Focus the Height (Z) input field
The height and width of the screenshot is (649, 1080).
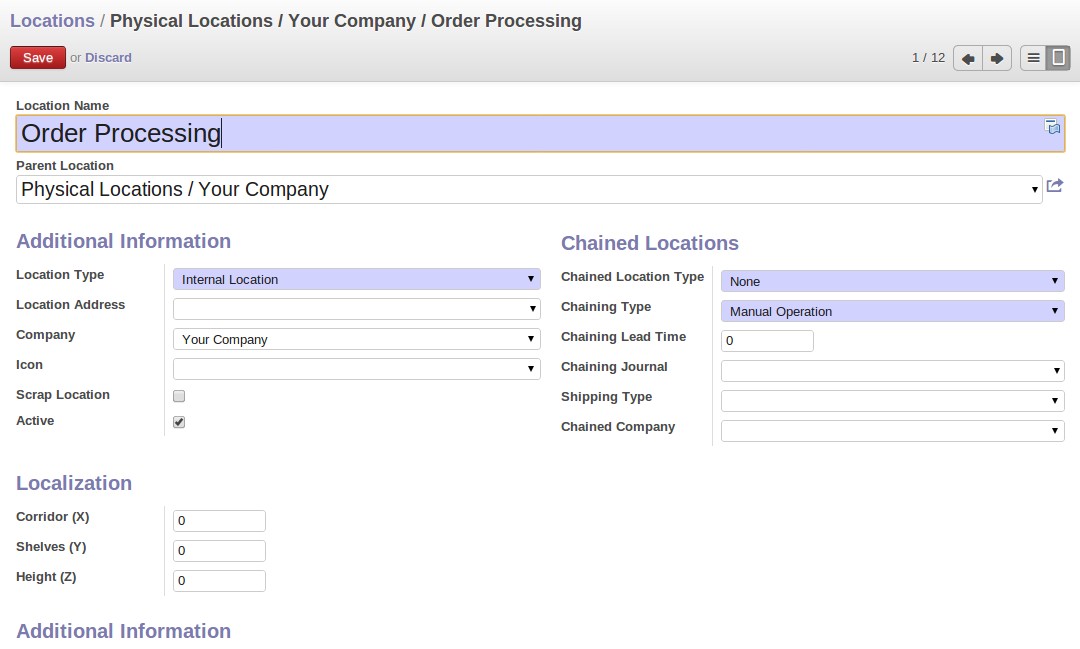(x=219, y=581)
